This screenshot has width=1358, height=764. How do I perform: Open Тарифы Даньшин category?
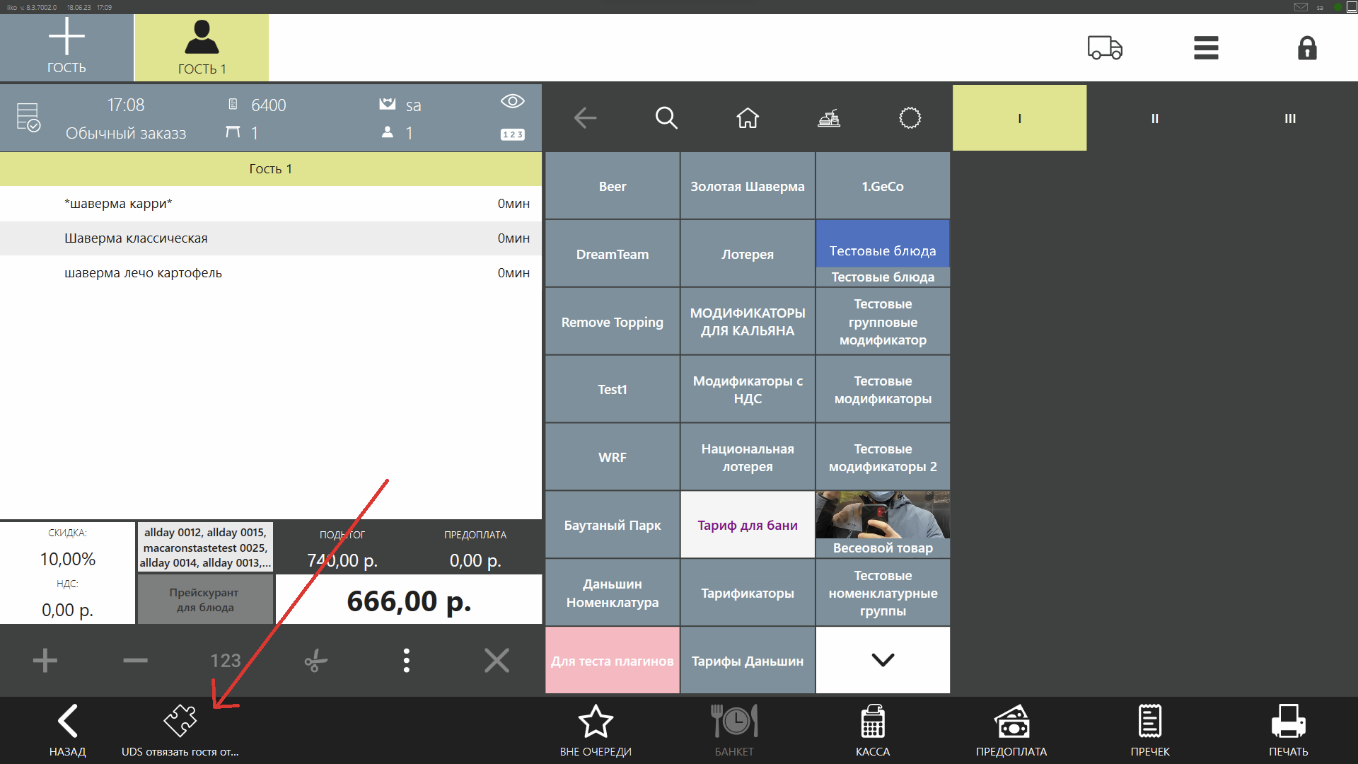pyautogui.click(x=747, y=661)
